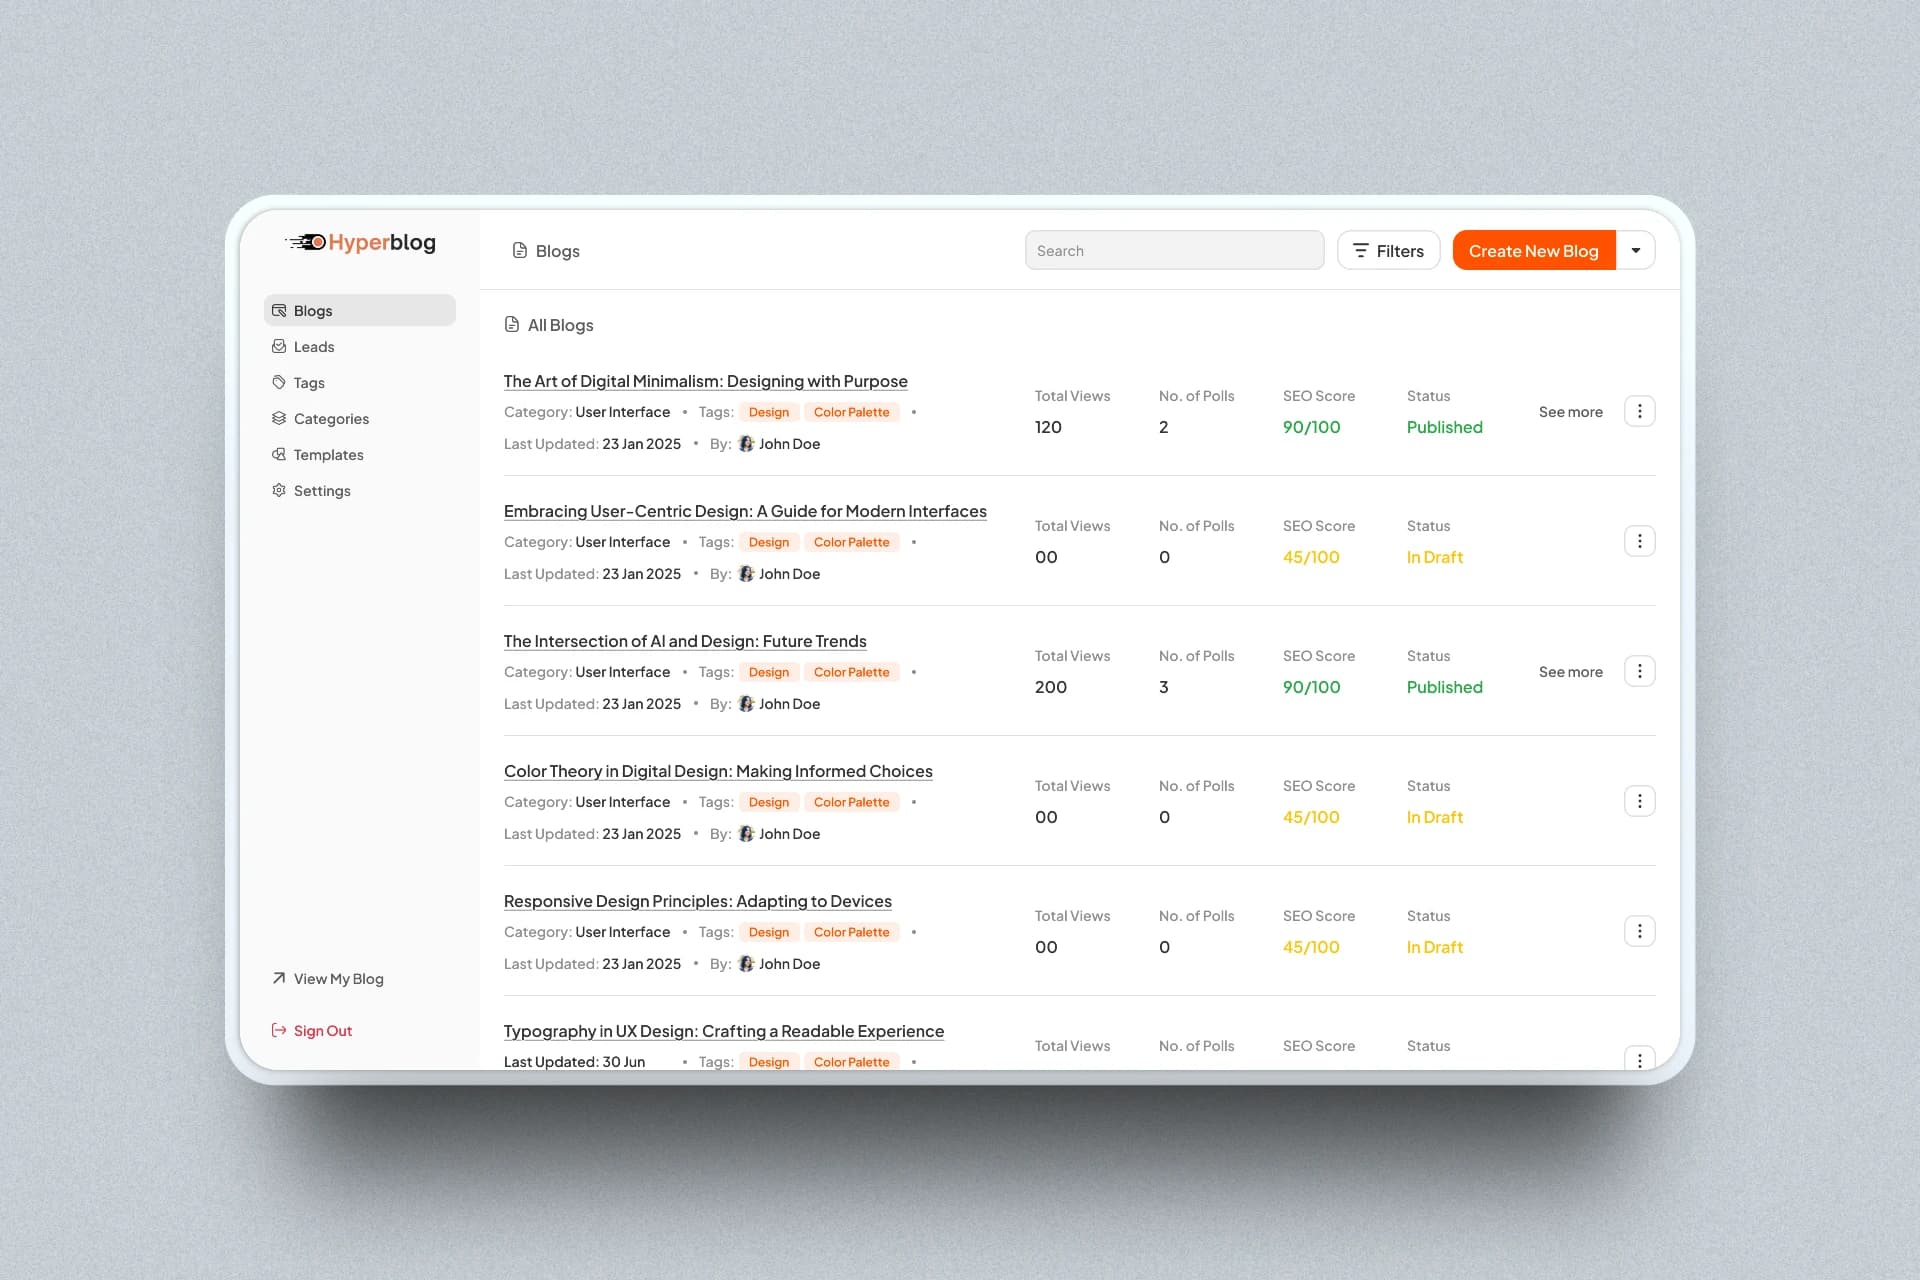Screen dimensions: 1920x1280
Task: Open the Embracing User-Centric Design blog link
Action: point(744,511)
